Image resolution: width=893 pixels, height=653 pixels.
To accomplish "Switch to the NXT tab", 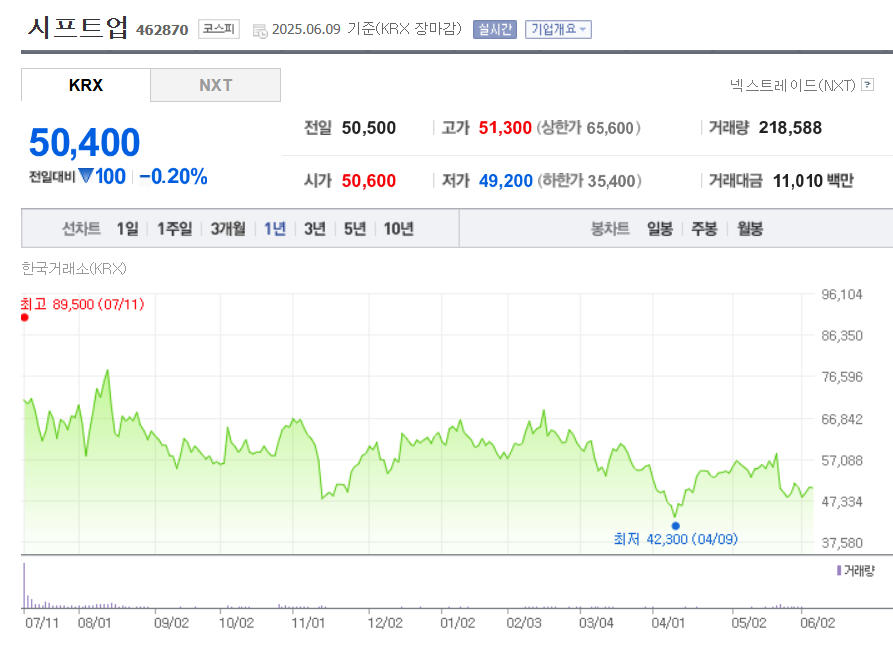I will (215, 86).
